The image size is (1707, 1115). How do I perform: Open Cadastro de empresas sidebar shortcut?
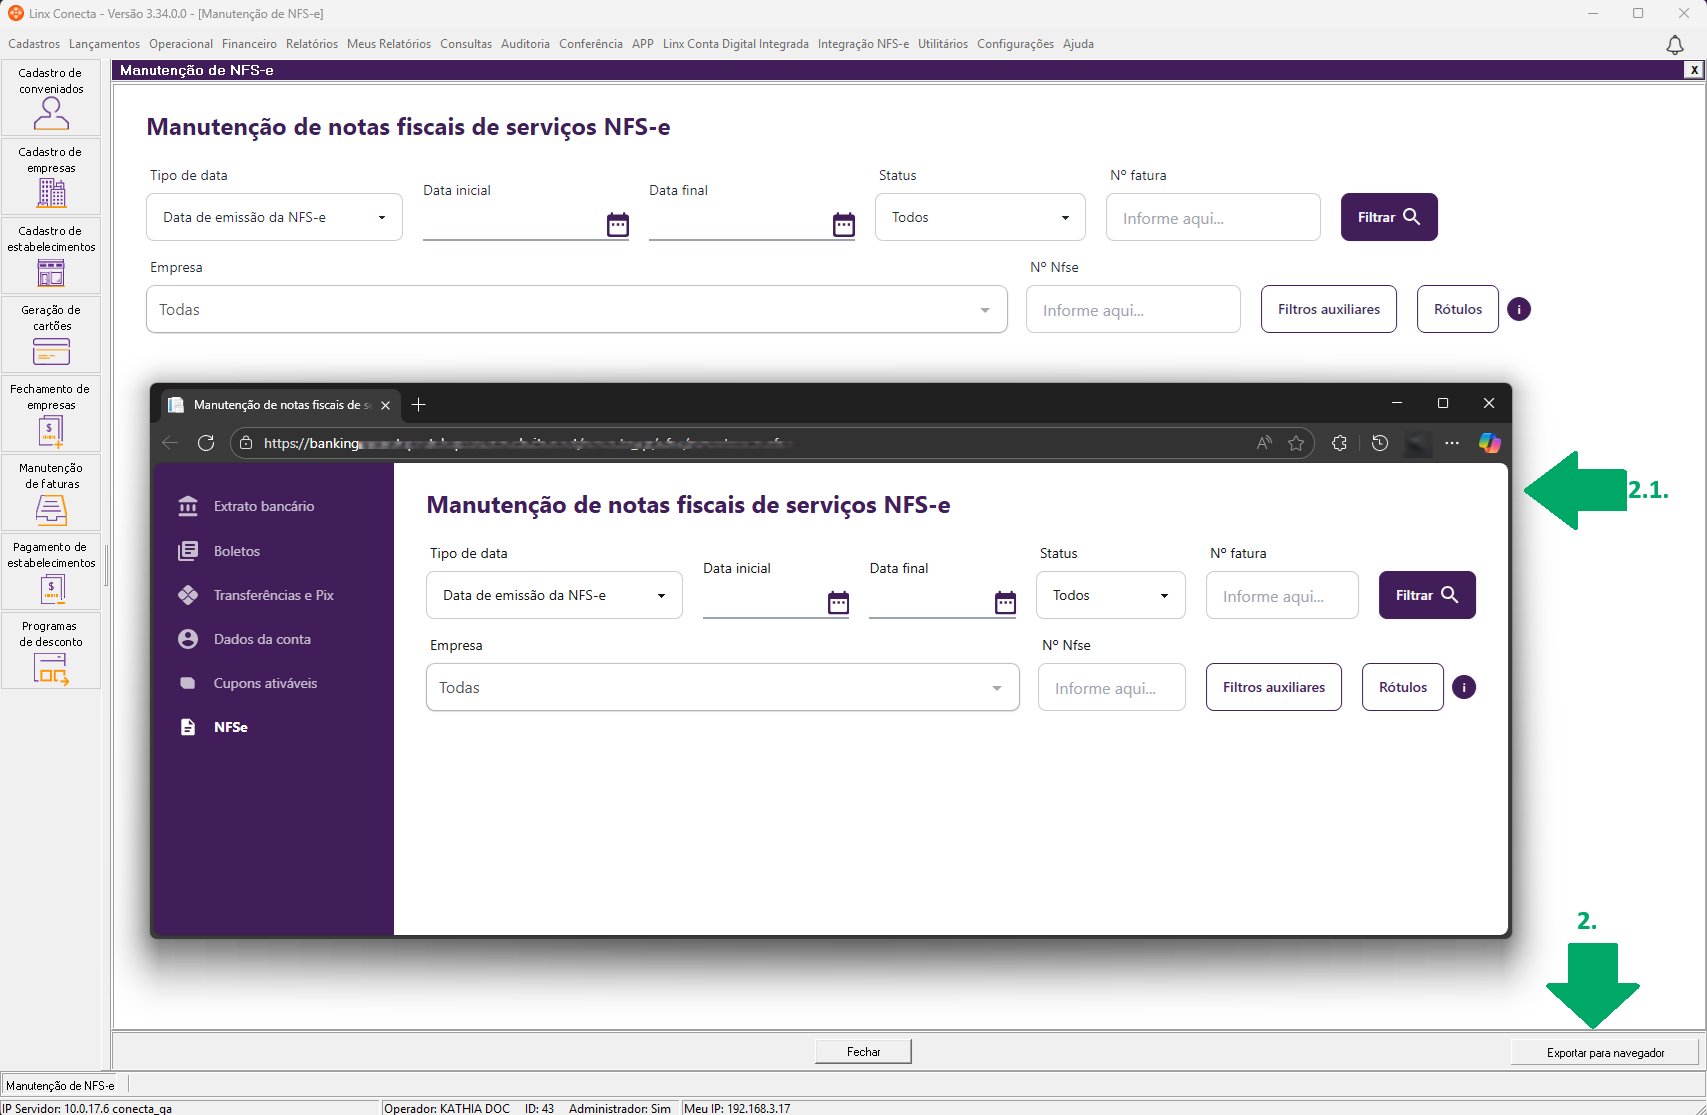coord(51,177)
